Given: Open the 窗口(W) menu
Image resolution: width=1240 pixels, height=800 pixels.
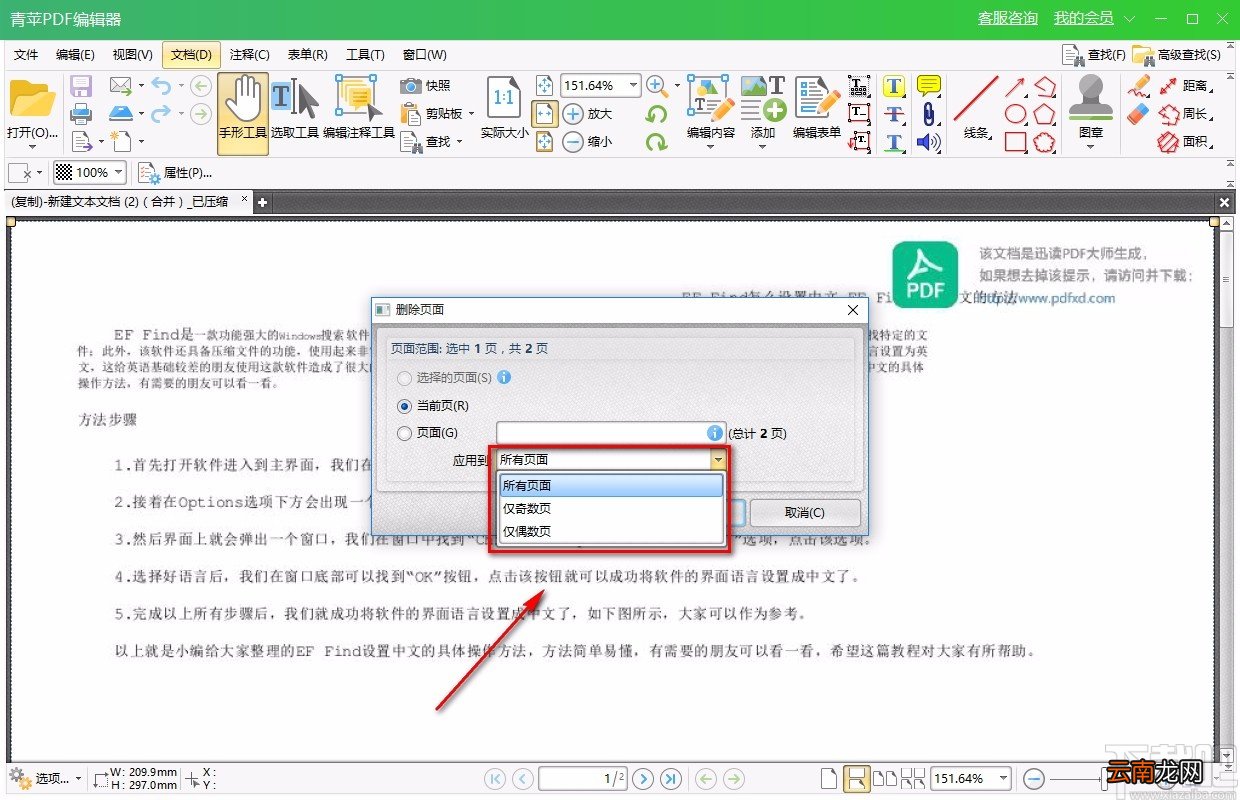Looking at the screenshot, I should point(424,54).
